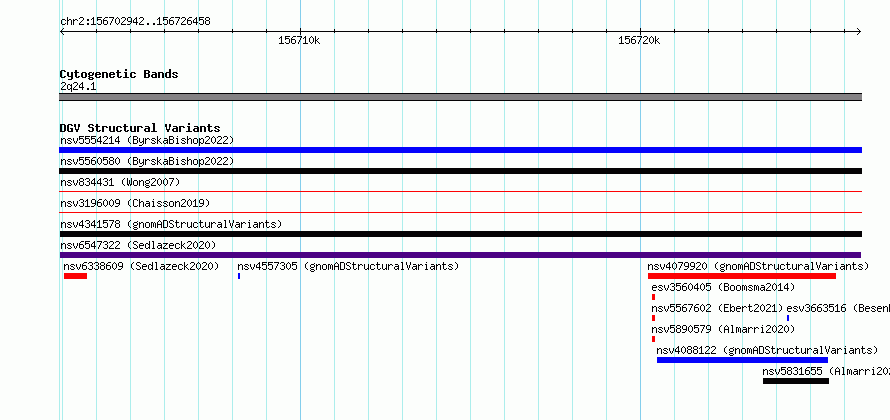Click the right arrow of the ruler

click(859, 32)
